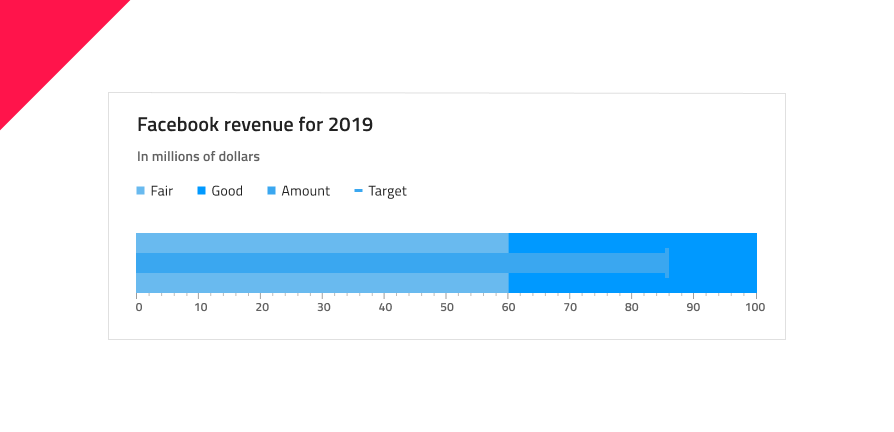Toggle the Amount series legend label

coord(305,191)
